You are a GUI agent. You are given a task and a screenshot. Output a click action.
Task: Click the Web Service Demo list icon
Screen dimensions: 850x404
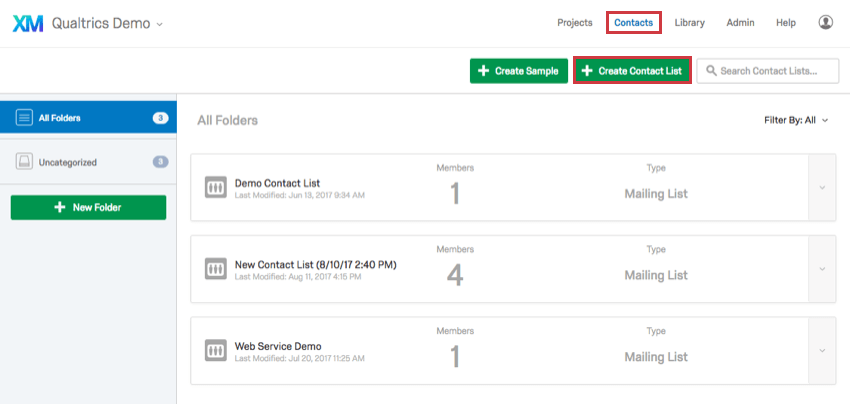point(215,350)
